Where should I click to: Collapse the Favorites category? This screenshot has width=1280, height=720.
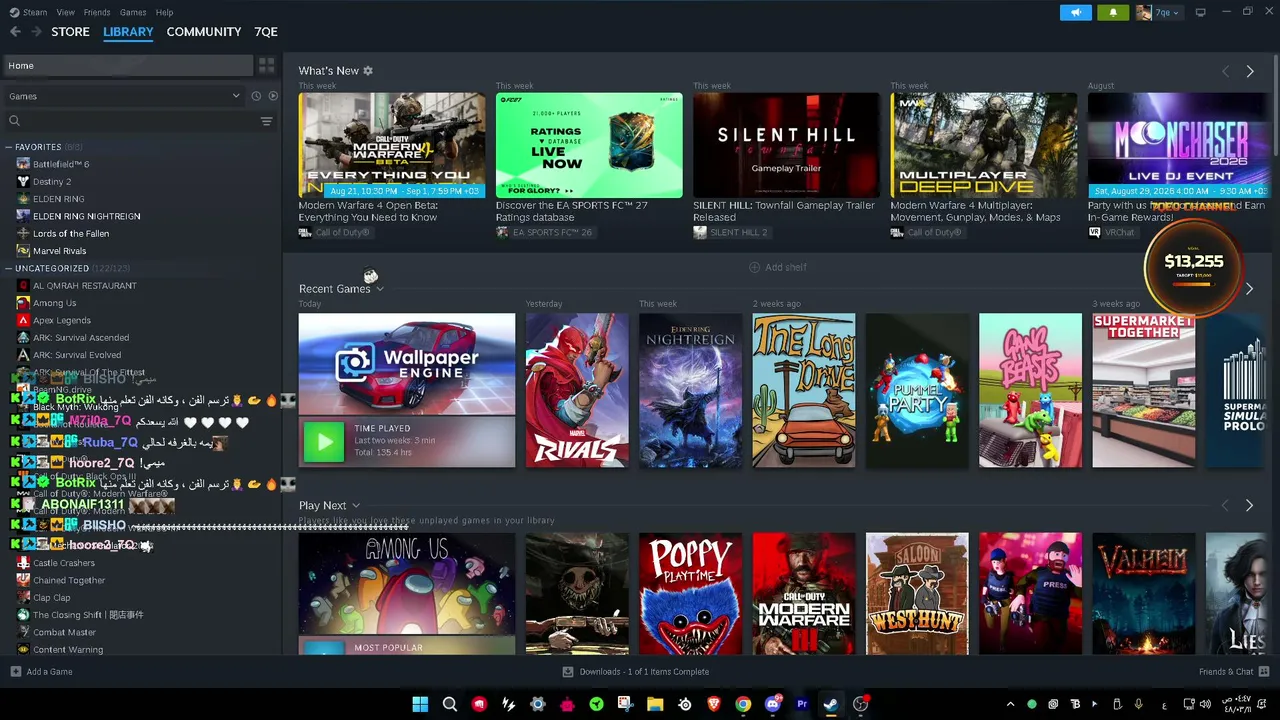(x=9, y=147)
